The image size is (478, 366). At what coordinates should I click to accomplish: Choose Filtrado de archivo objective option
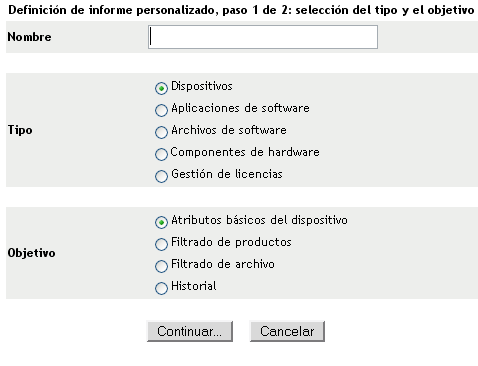point(161,266)
